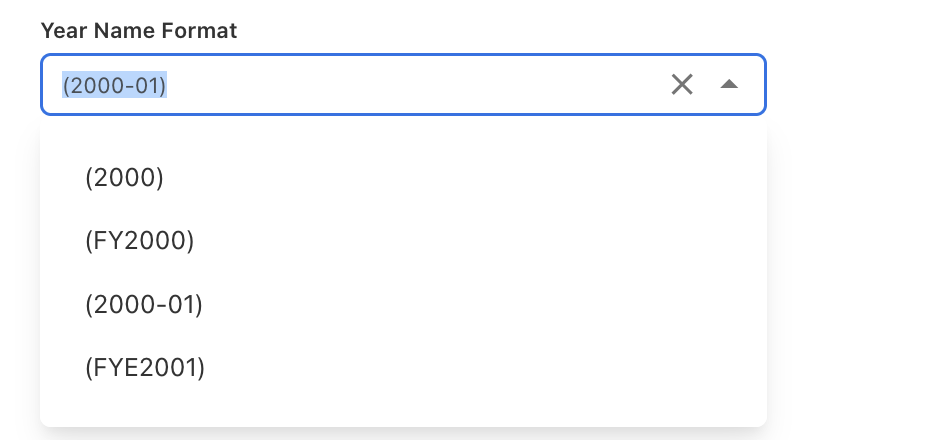Select the (2000) year format option
The width and height of the screenshot is (936, 440).
pyautogui.click(x=124, y=178)
